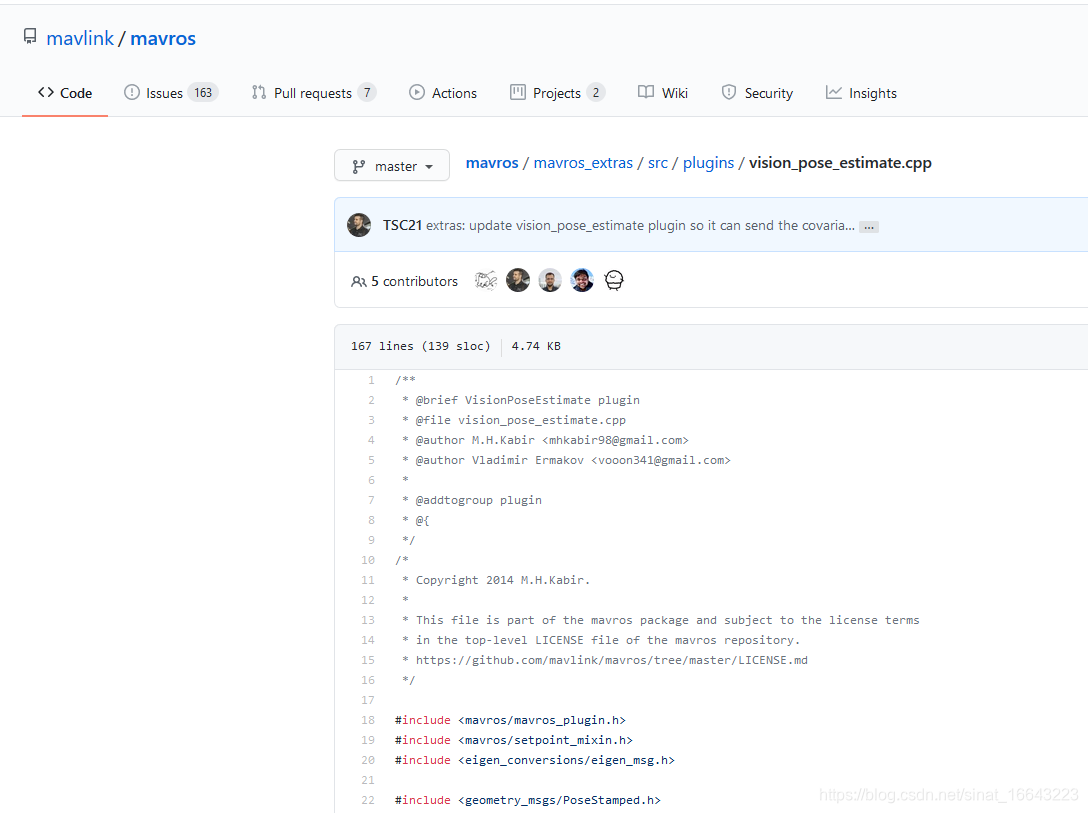Click the '#include <mavros/mavros_plugin.h>' line

coord(511,720)
